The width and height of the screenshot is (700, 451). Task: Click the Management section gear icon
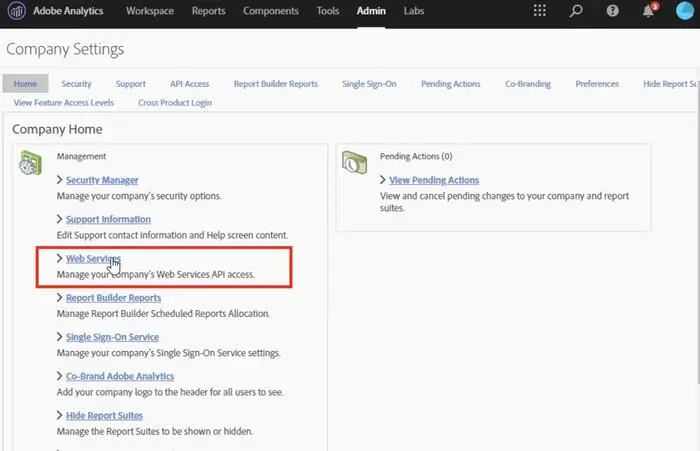30,163
